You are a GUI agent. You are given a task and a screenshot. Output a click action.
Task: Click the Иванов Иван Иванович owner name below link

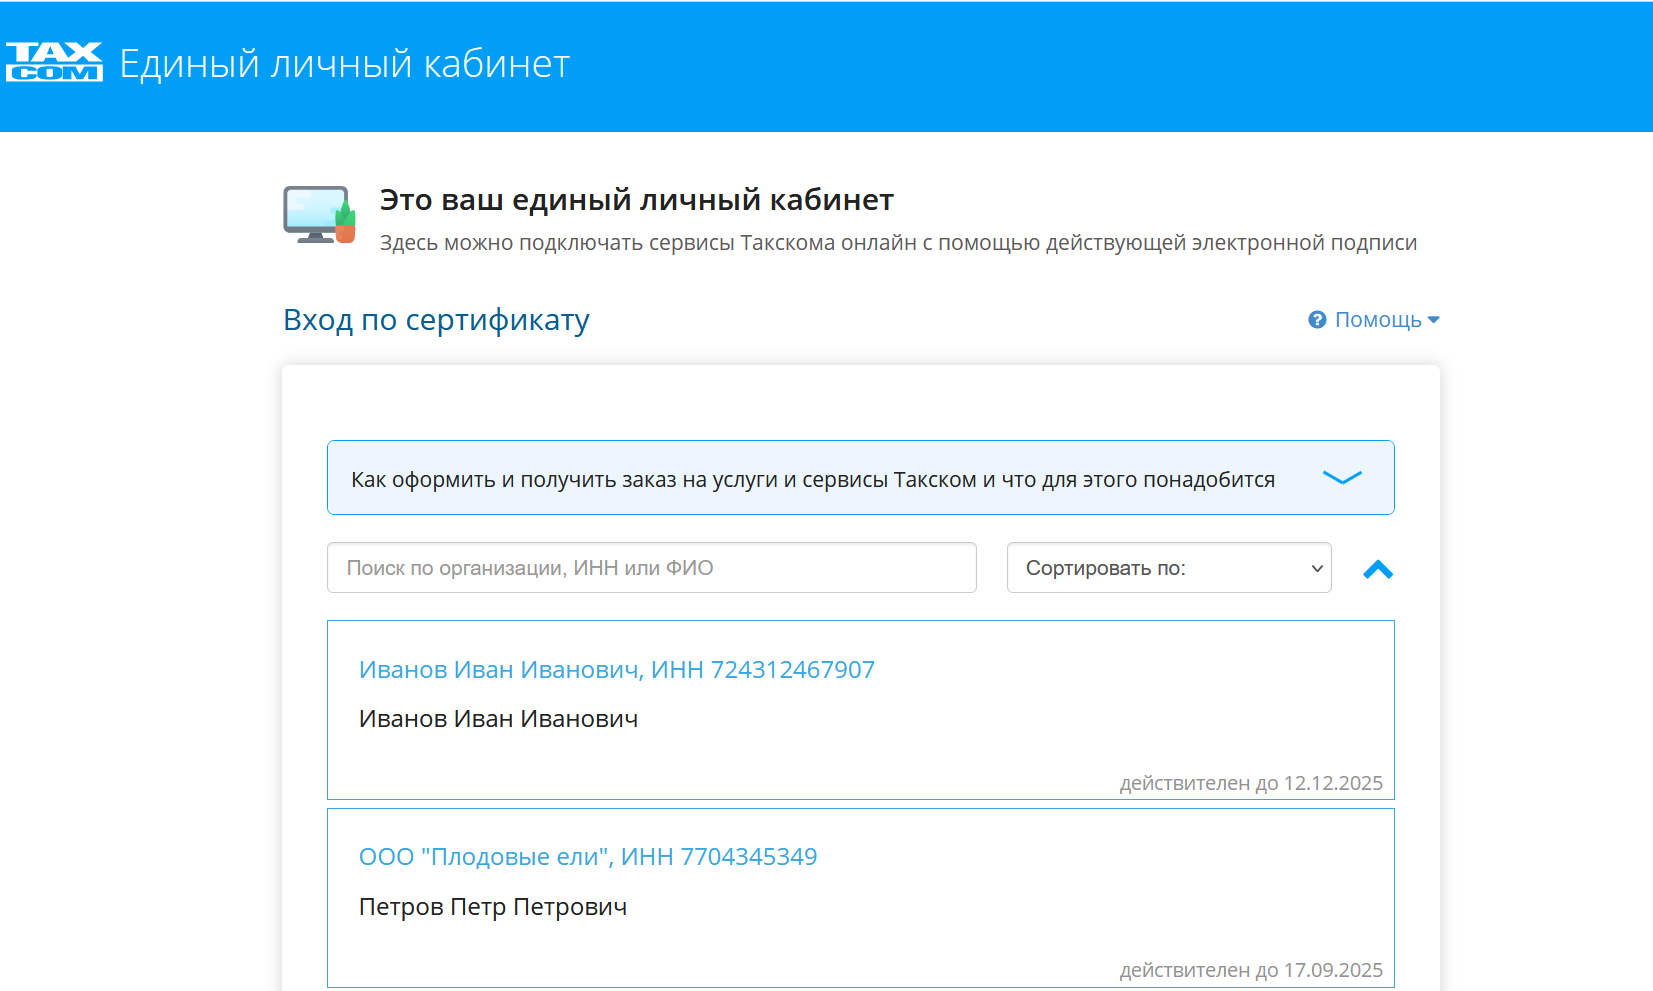(498, 719)
